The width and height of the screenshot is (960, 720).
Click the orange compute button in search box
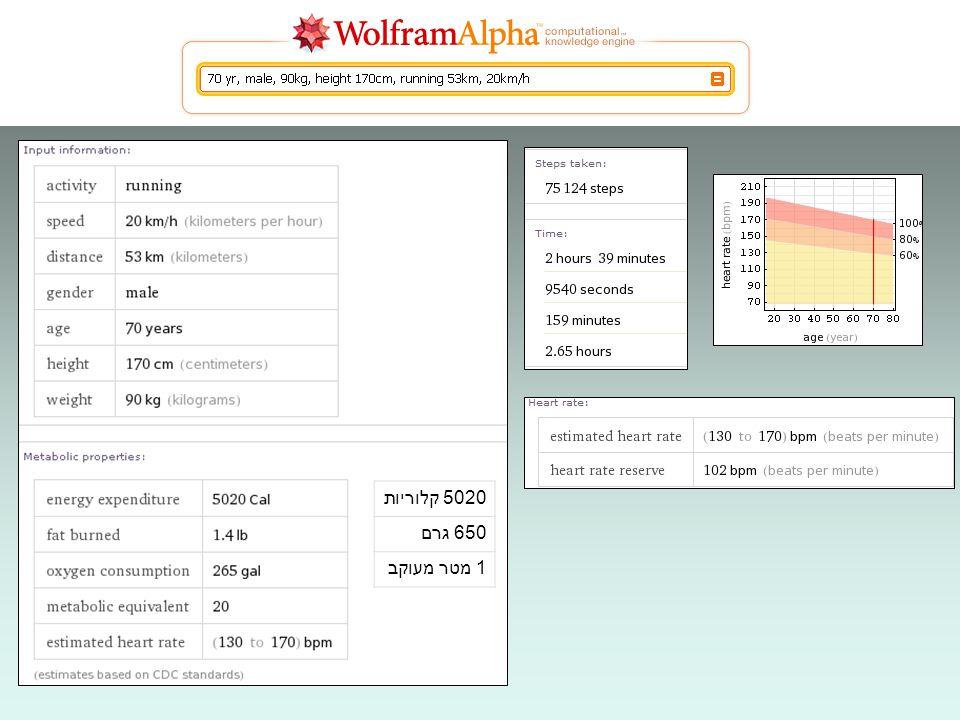[717, 79]
